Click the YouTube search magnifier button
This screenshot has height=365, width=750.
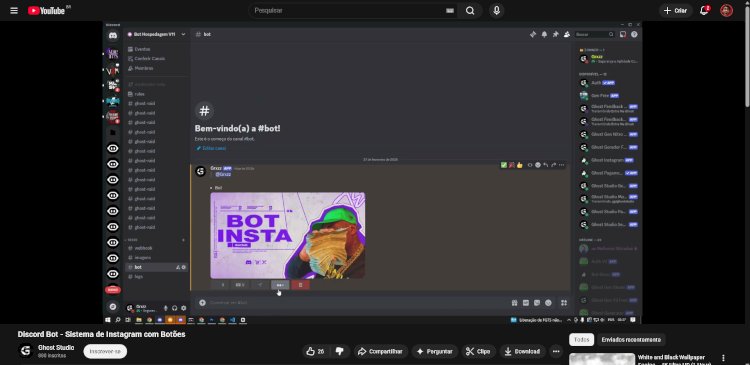[x=470, y=11]
